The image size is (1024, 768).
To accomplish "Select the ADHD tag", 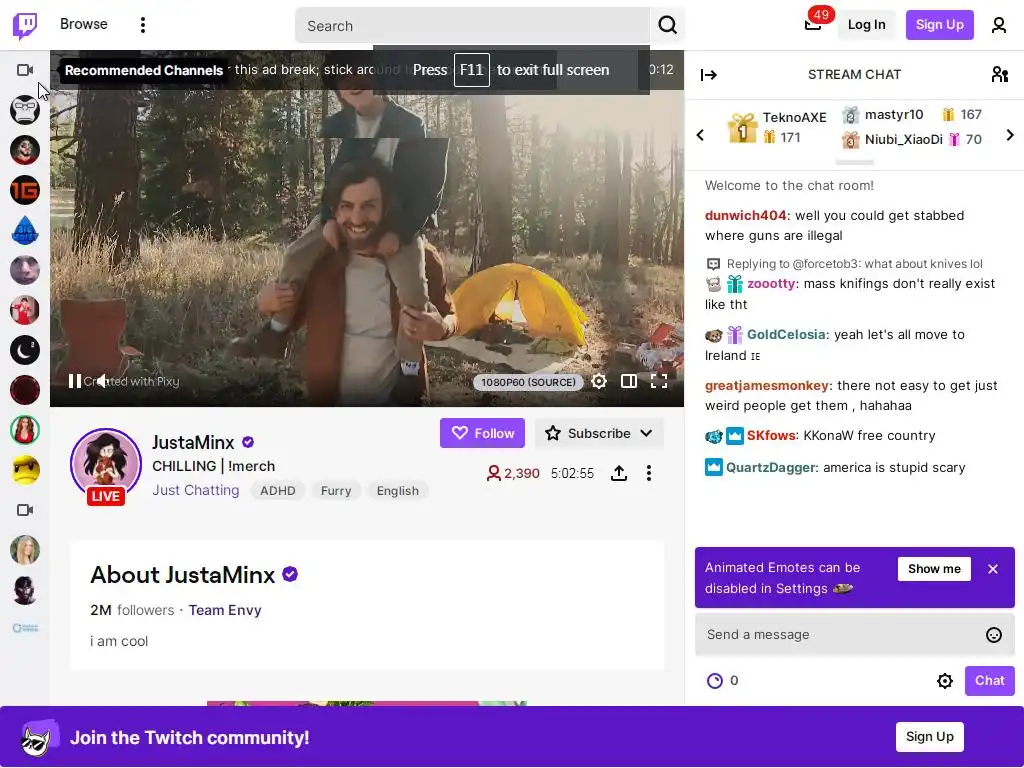I will tap(278, 490).
